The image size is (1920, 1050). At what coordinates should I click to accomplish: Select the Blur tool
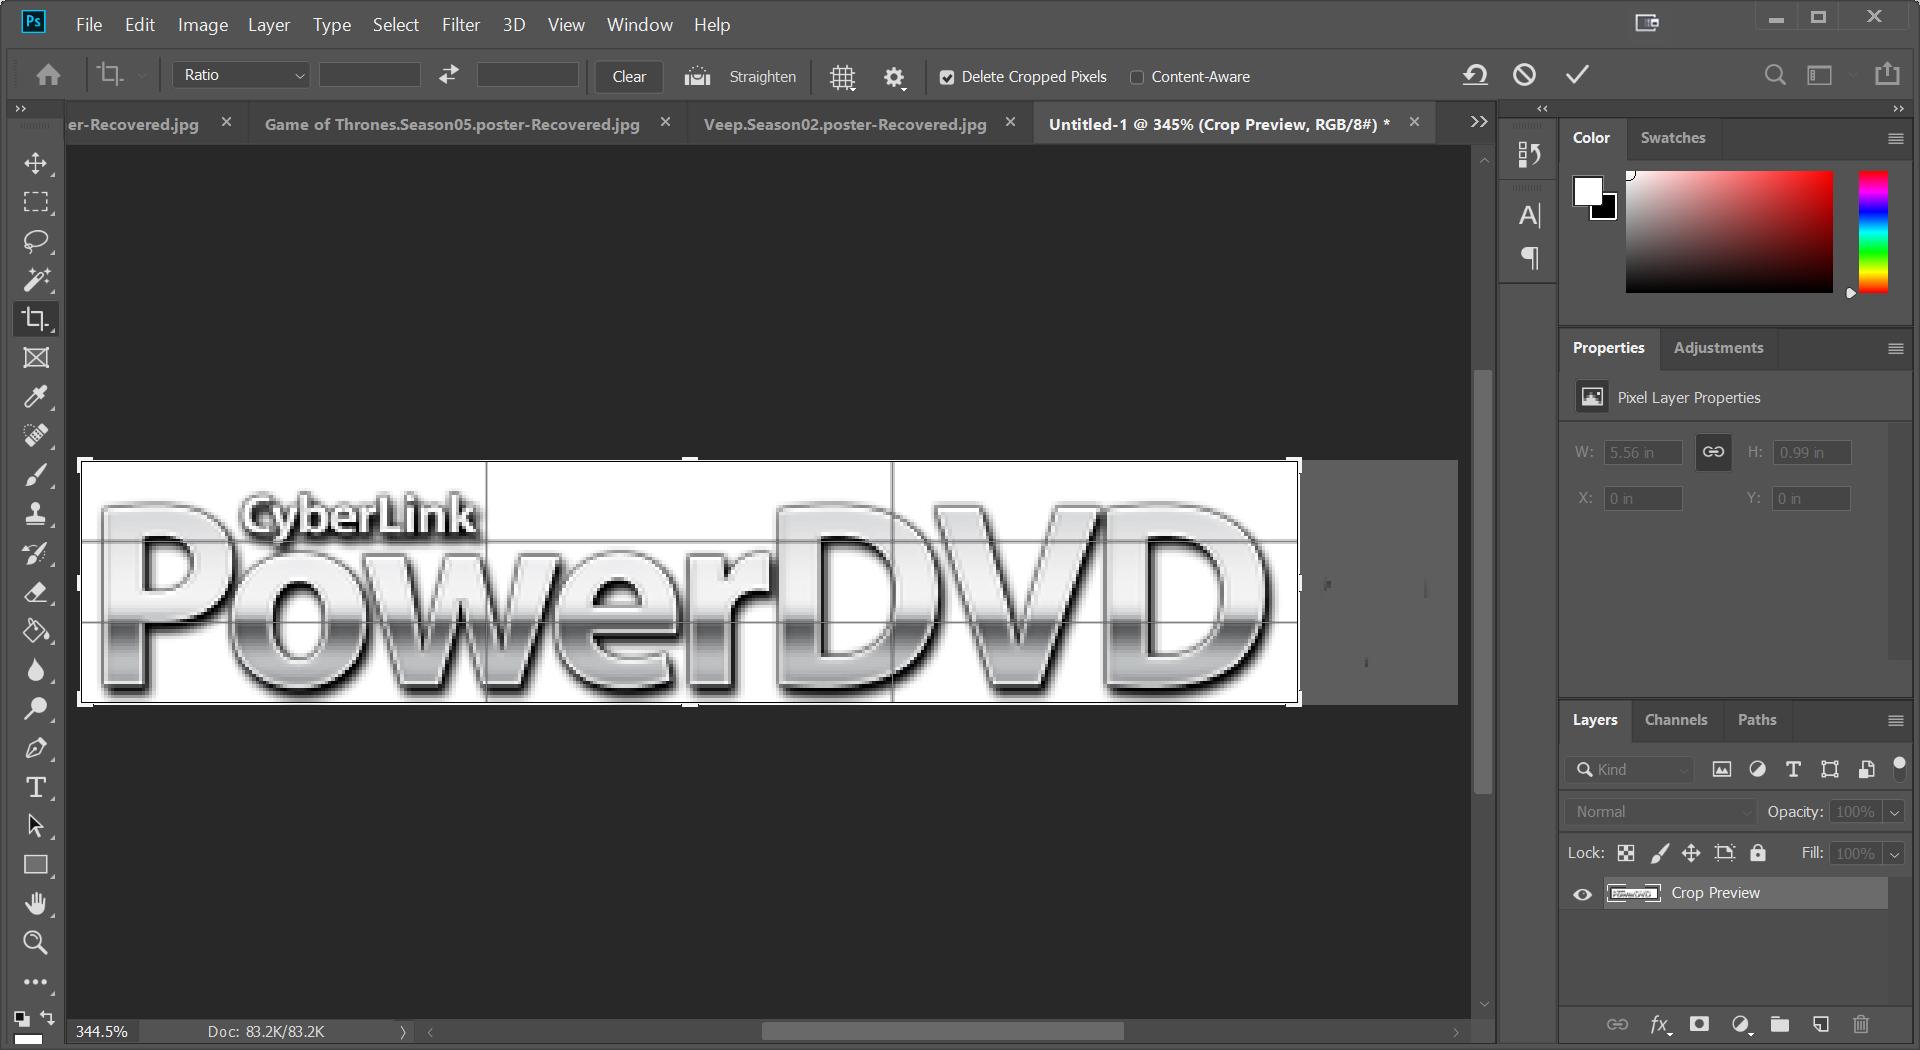tap(36, 670)
